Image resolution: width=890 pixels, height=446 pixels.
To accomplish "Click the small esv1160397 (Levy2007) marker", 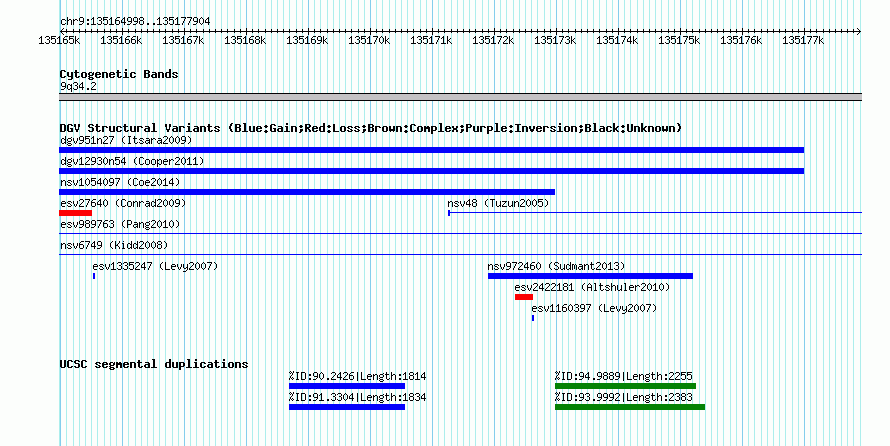I will pos(533,318).
